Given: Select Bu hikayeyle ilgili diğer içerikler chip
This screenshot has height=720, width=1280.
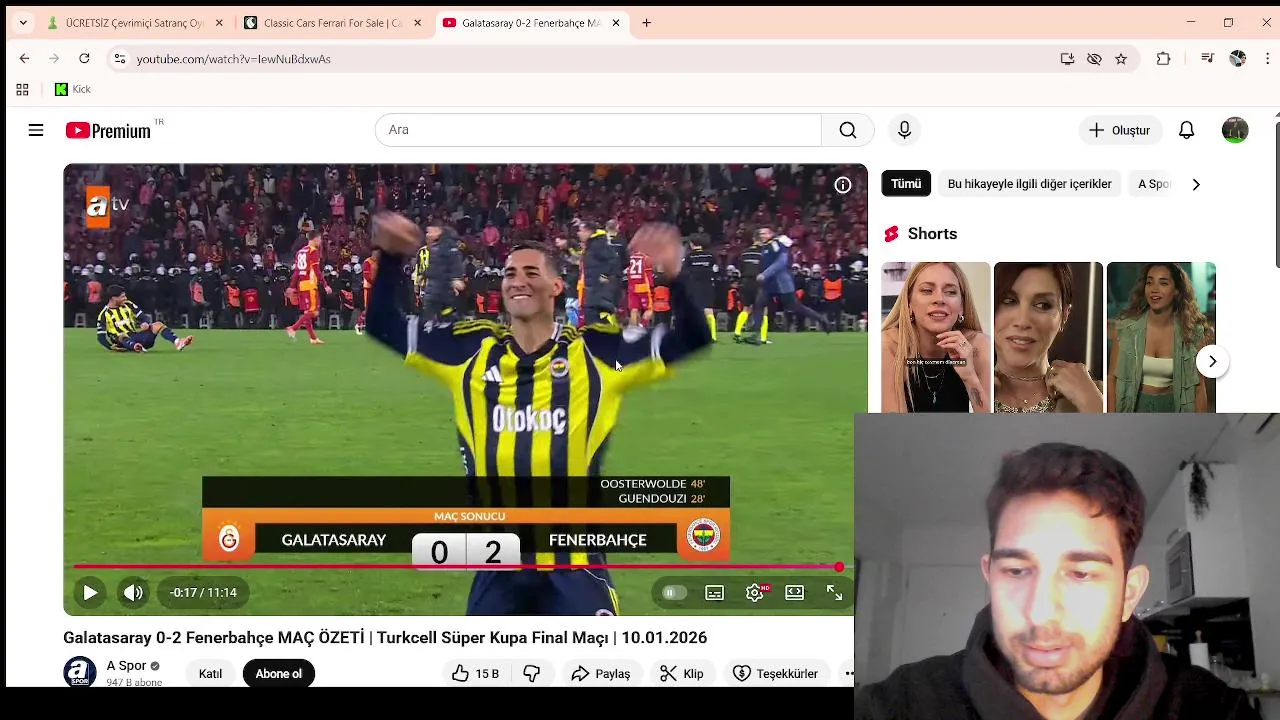Looking at the screenshot, I should tap(1029, 184).
